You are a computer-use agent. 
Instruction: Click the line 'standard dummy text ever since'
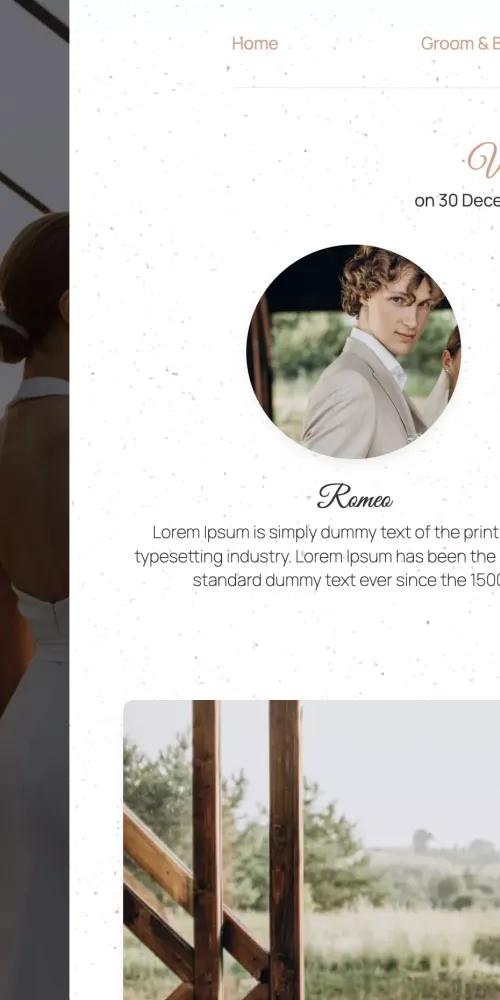[346, 580]
